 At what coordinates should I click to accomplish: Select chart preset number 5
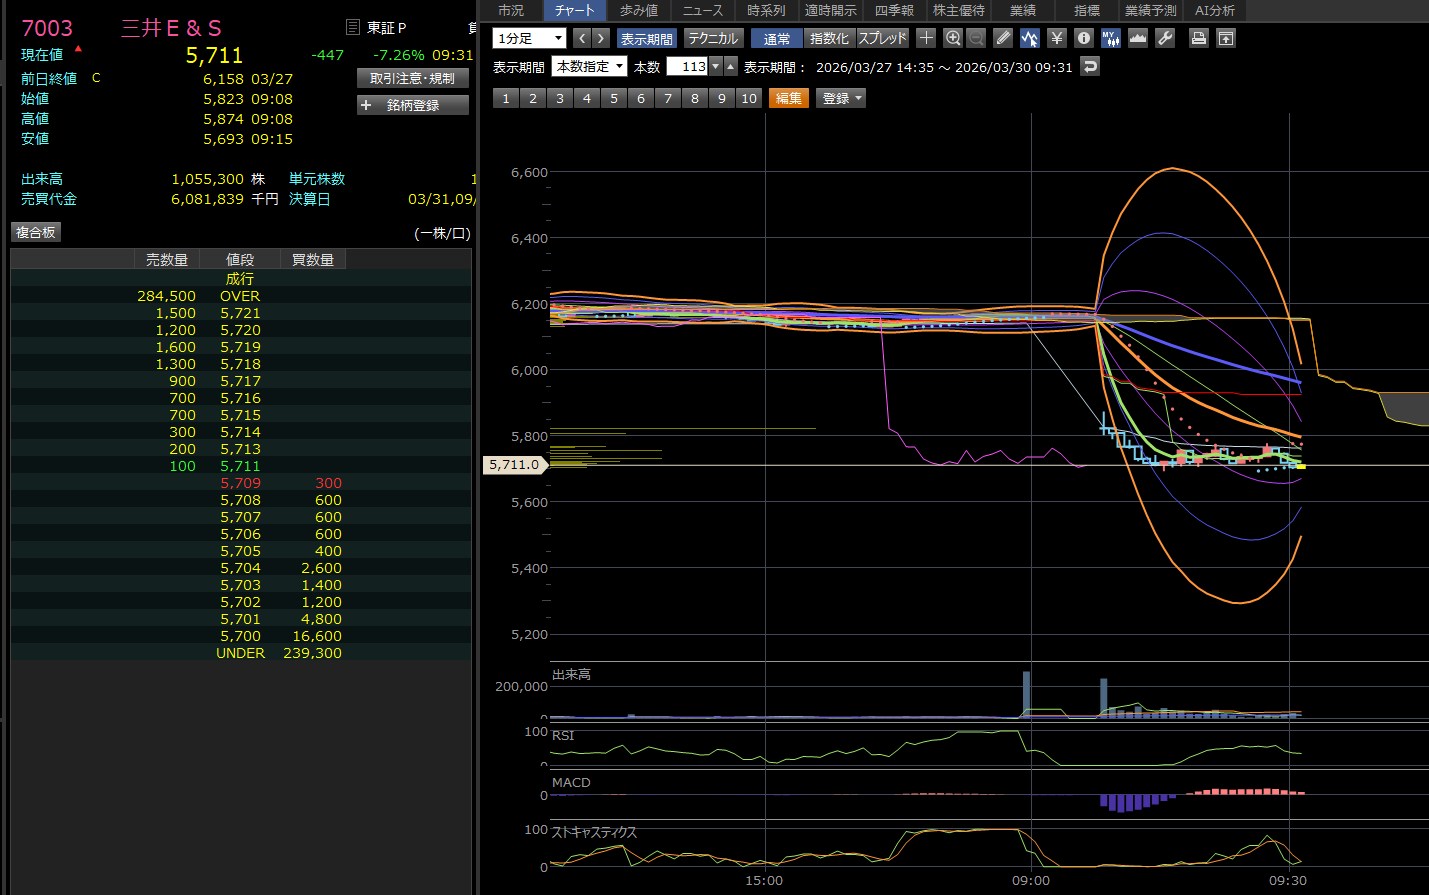pos(614,98)
